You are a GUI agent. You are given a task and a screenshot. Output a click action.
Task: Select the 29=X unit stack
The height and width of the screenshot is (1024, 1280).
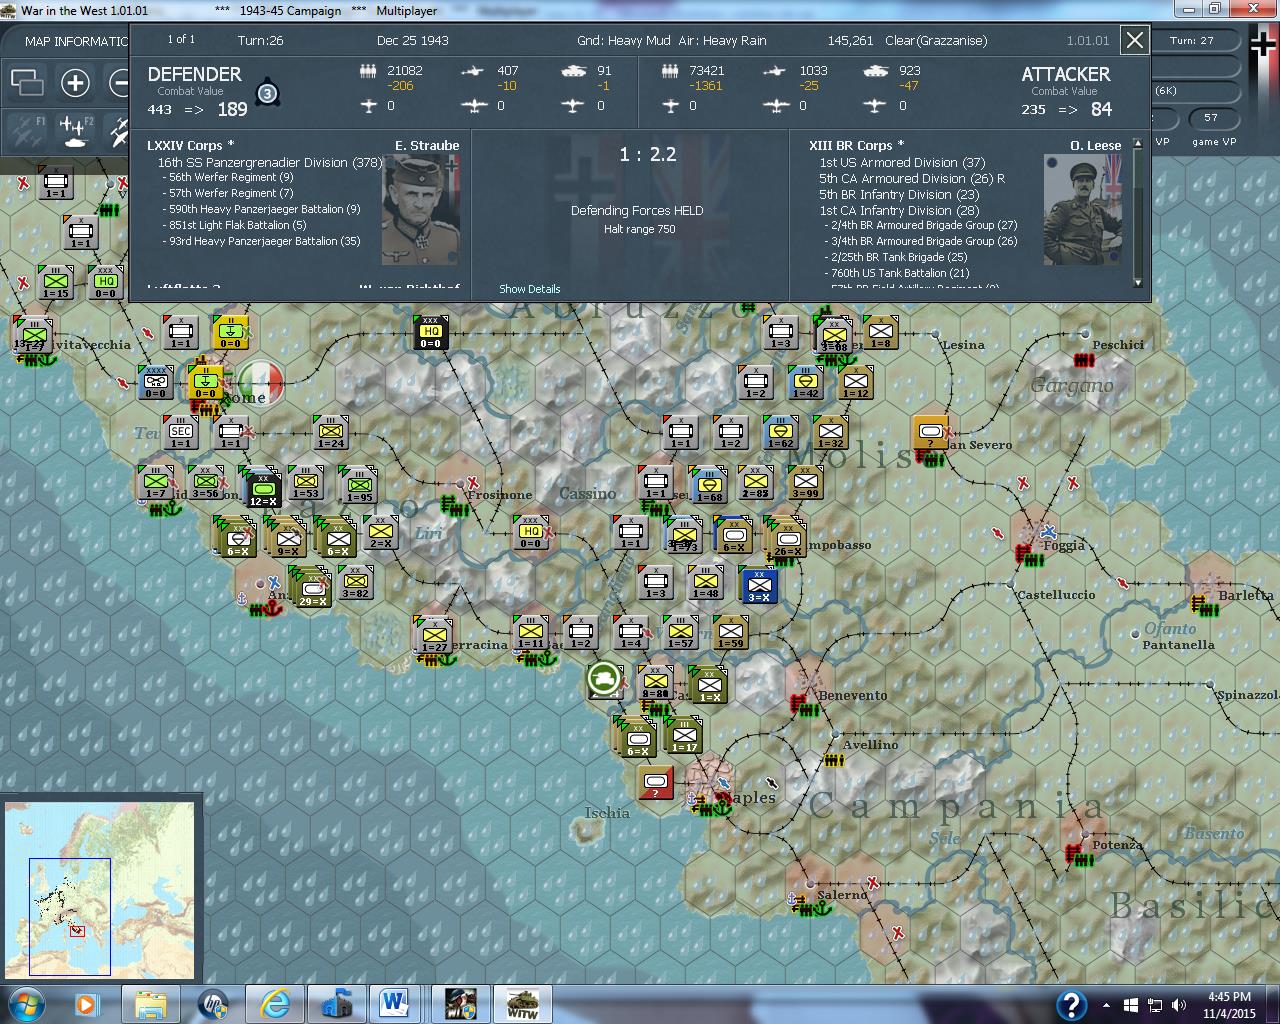(x=312, y=589)
